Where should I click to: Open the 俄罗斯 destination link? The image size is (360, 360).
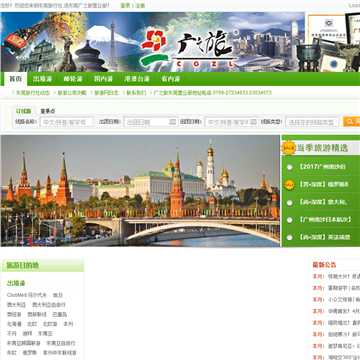tap(30, 353)
